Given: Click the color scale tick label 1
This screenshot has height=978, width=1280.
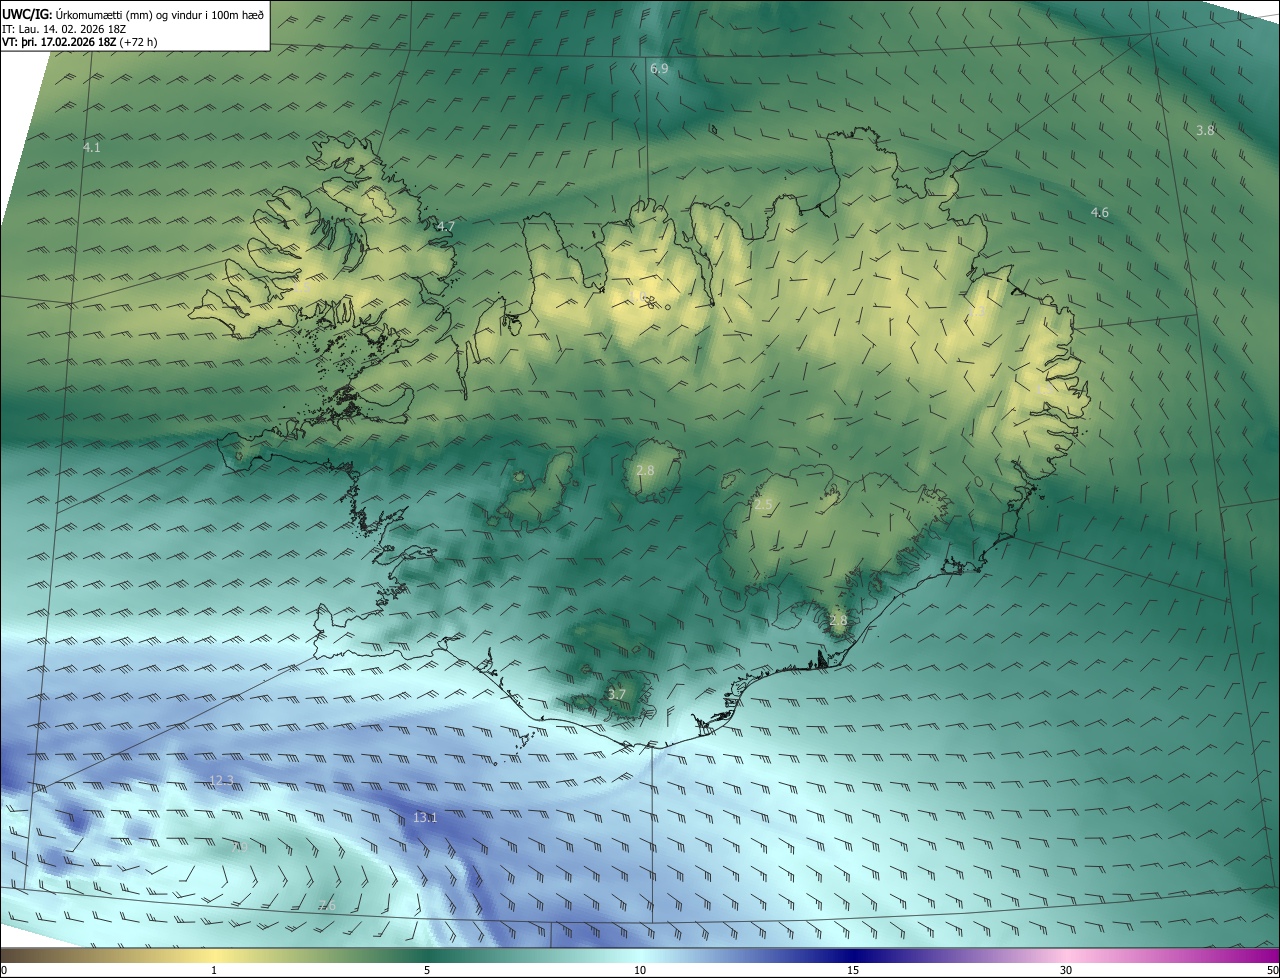Looking at the screenshot, I should pyautogui.click(x=214, y=970).
